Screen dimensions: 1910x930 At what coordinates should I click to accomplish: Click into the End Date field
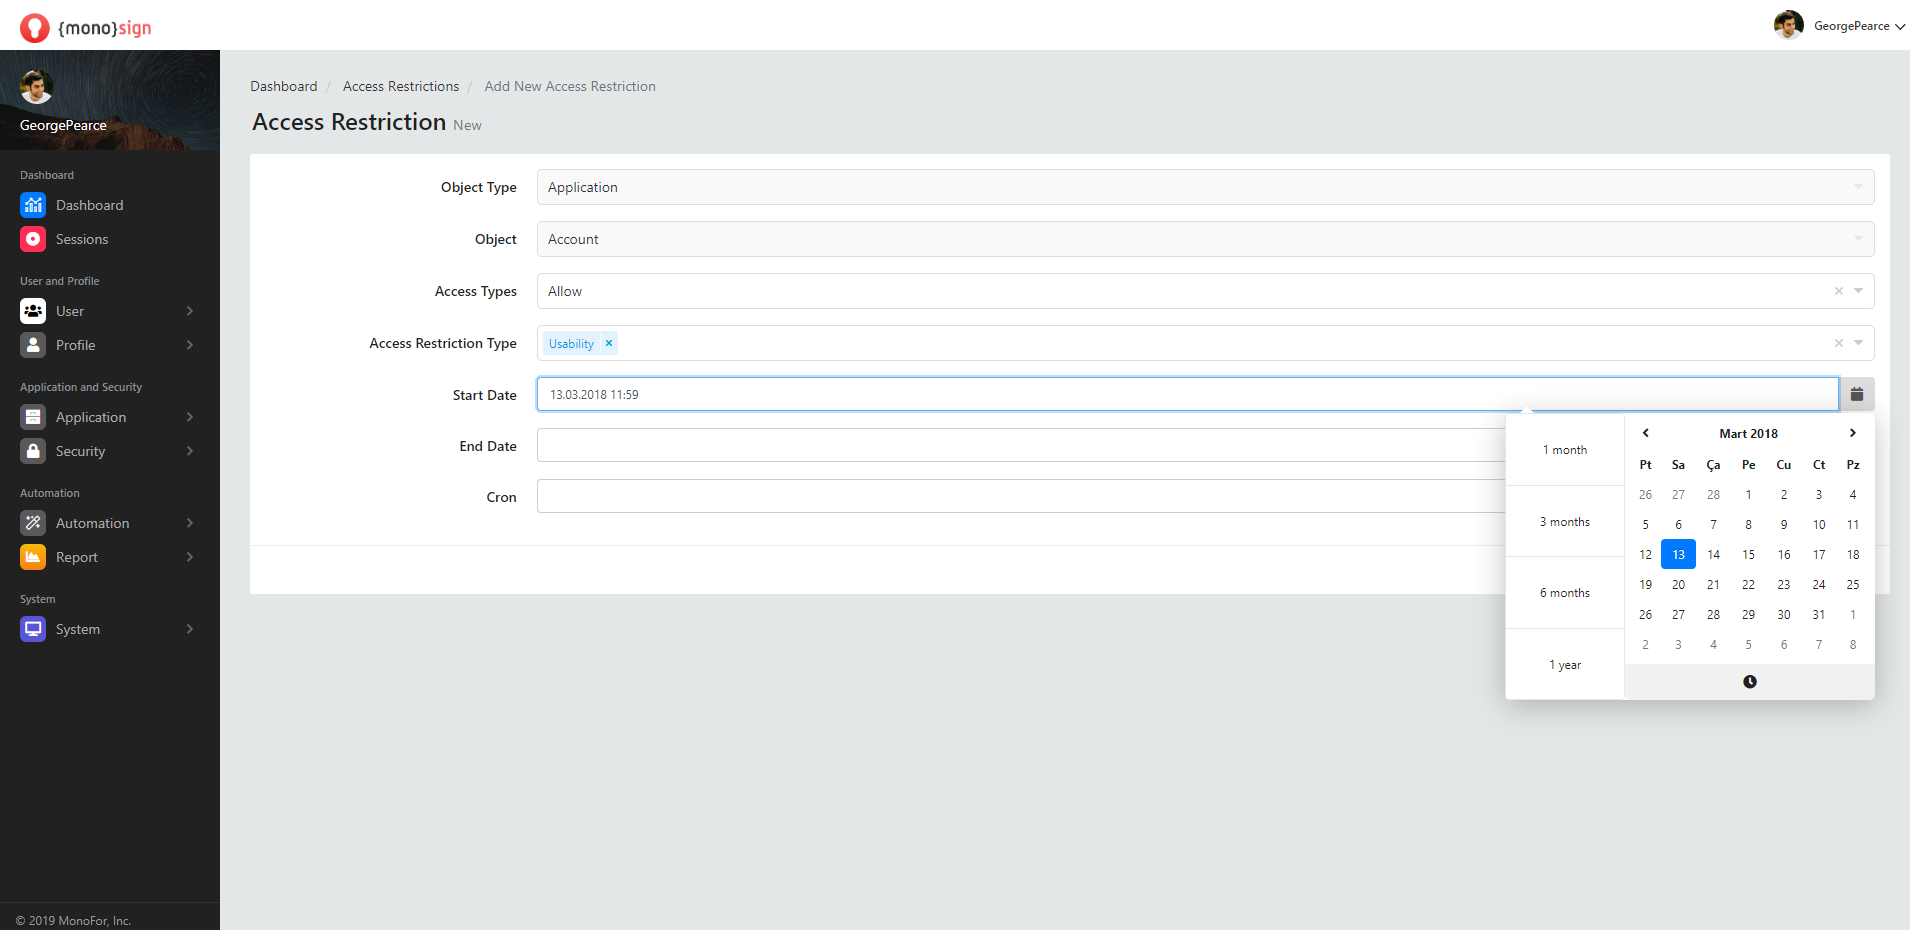tap(1020, 446)
